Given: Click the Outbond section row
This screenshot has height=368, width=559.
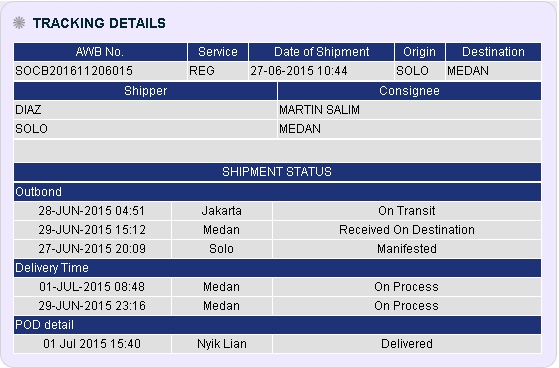Looking at the screenshot, I should 277,192.
